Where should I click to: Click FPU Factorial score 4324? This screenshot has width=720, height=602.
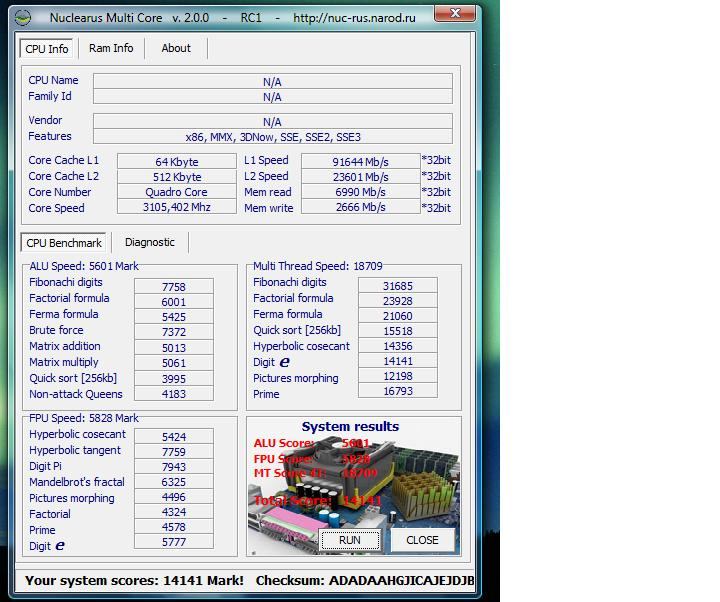[174, 512]
